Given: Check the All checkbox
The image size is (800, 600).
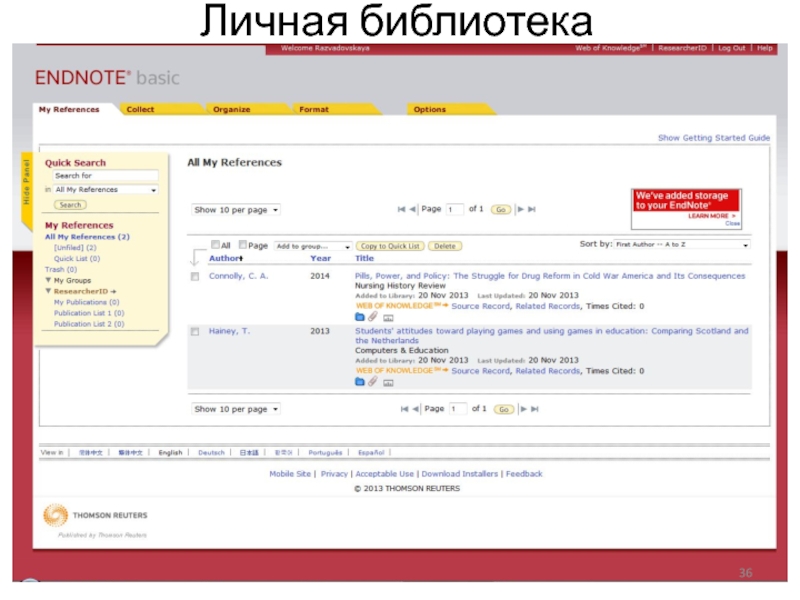Looking at the screenshot, I should coord(215,244).
